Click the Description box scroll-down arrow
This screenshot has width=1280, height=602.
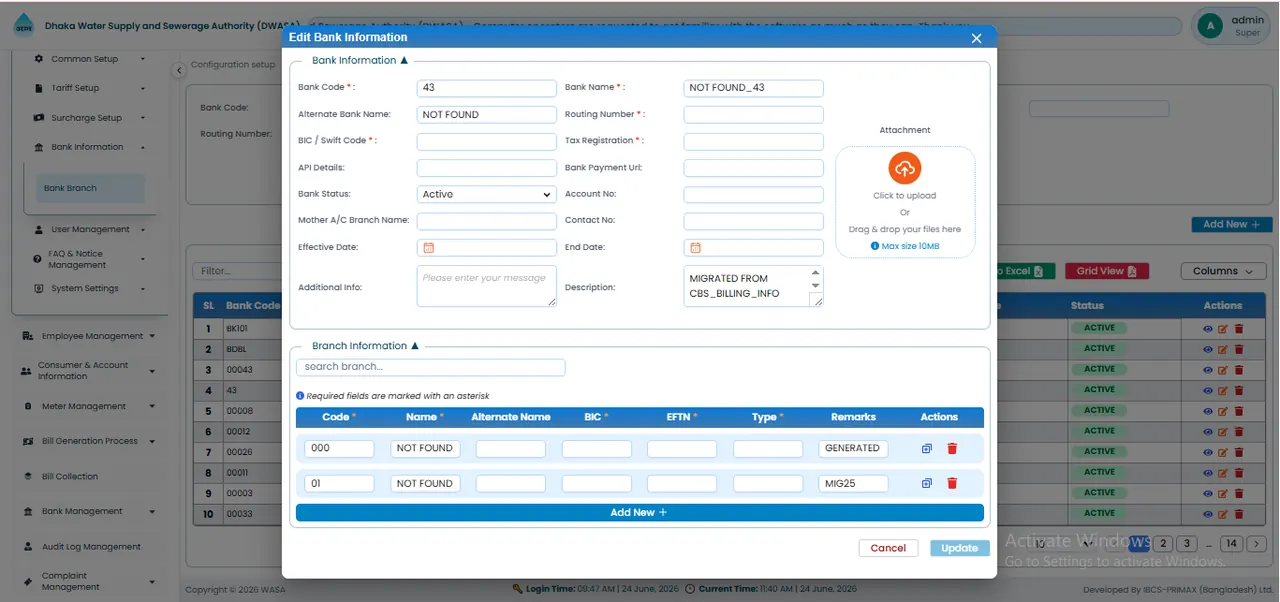click(x=816, y=287)
